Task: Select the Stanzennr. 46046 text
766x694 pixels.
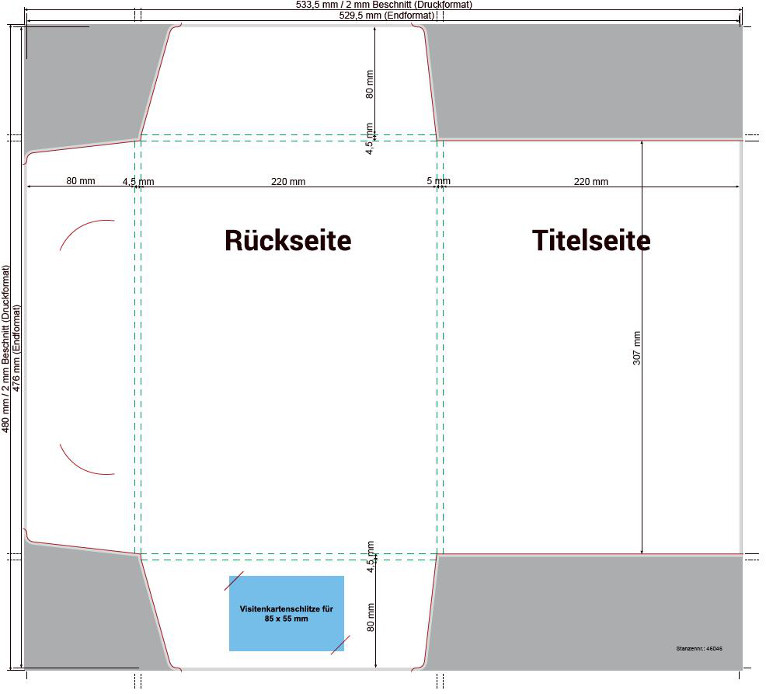Action: (699, 649)
